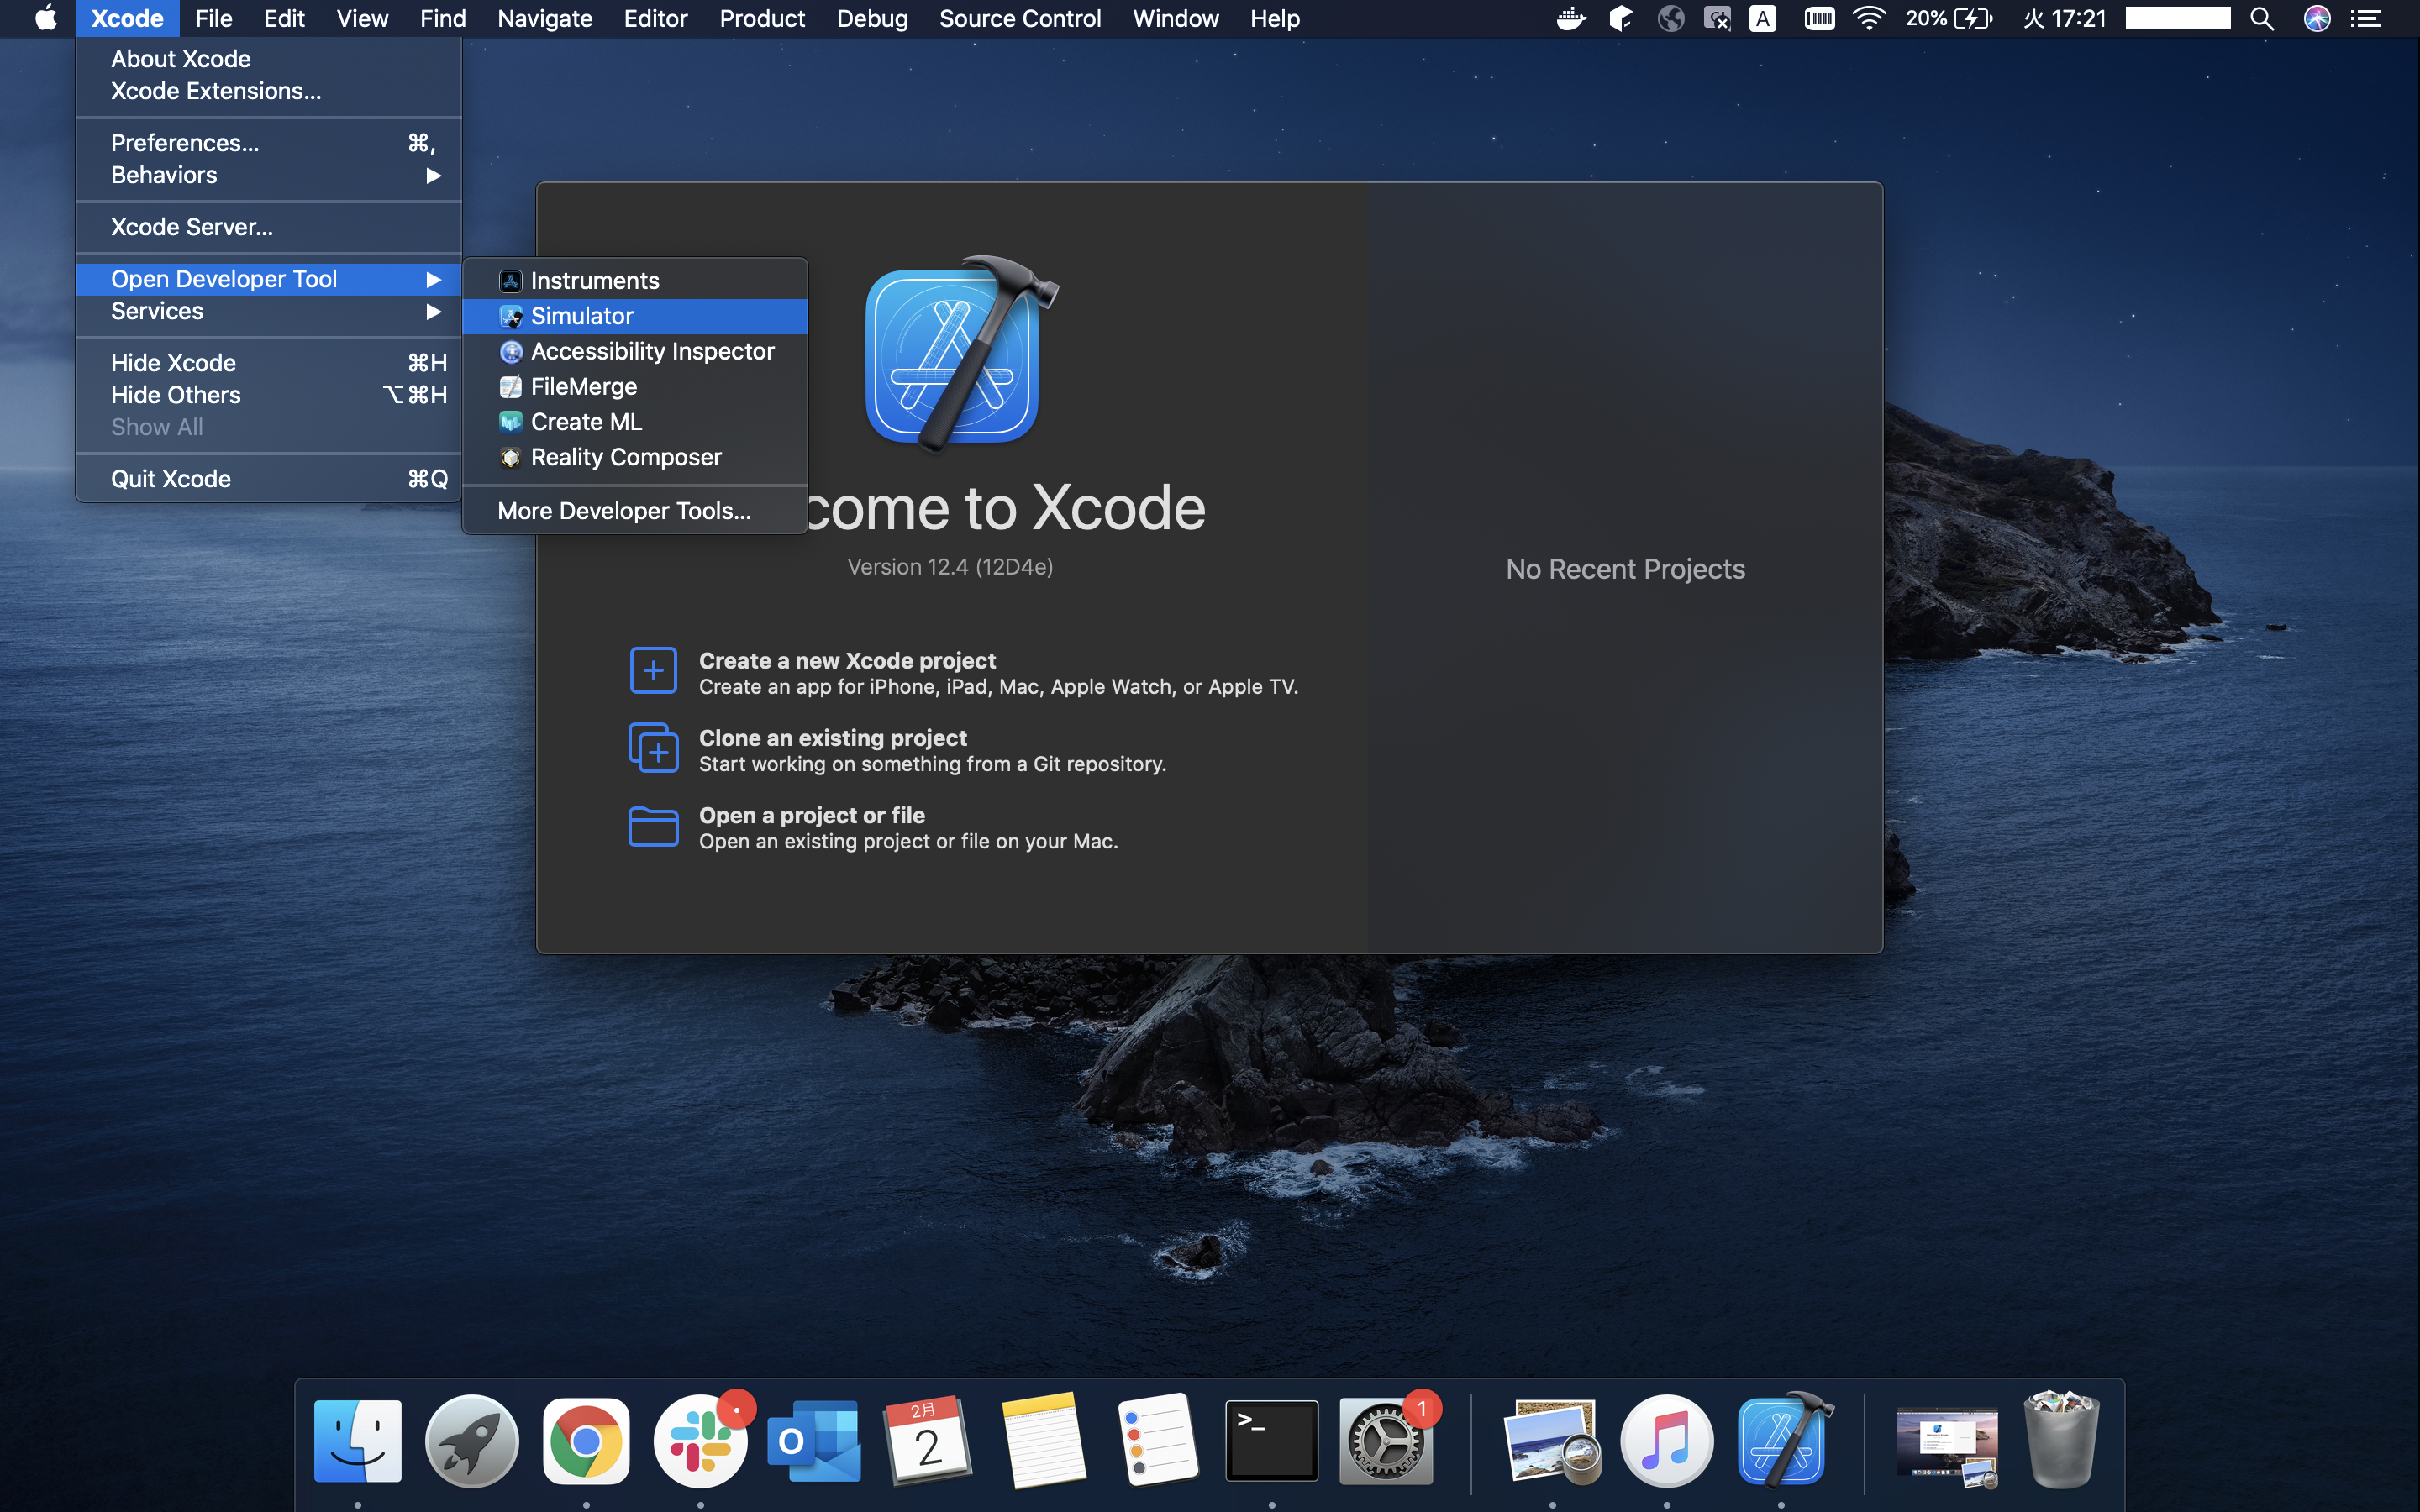Open Preferences… from Xcode menu
The image size is (2420, 1512).
[x=268, y=143]
